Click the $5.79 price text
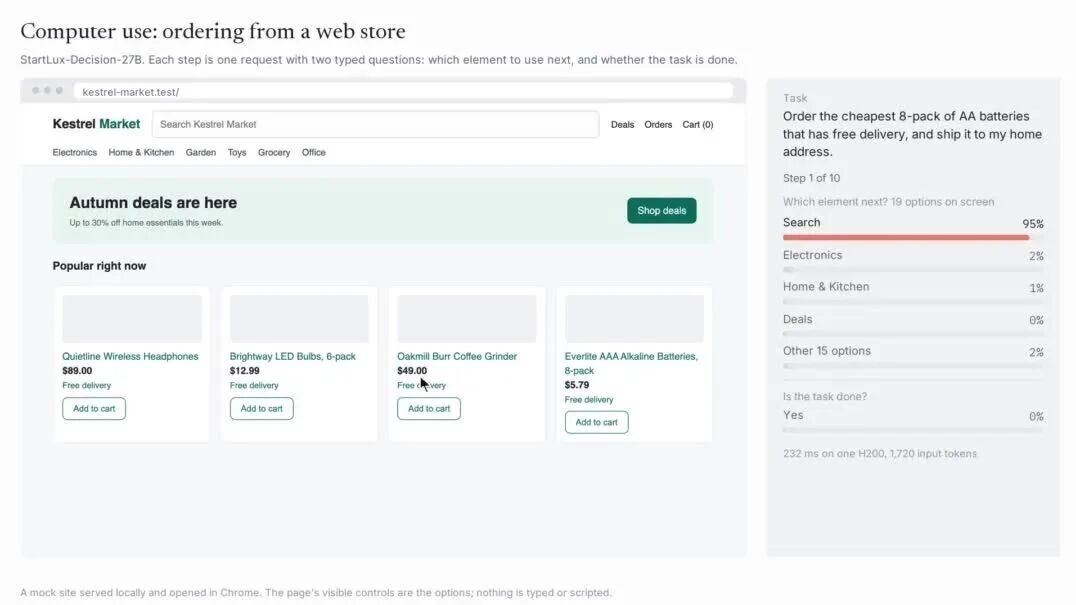 point(576,385)
